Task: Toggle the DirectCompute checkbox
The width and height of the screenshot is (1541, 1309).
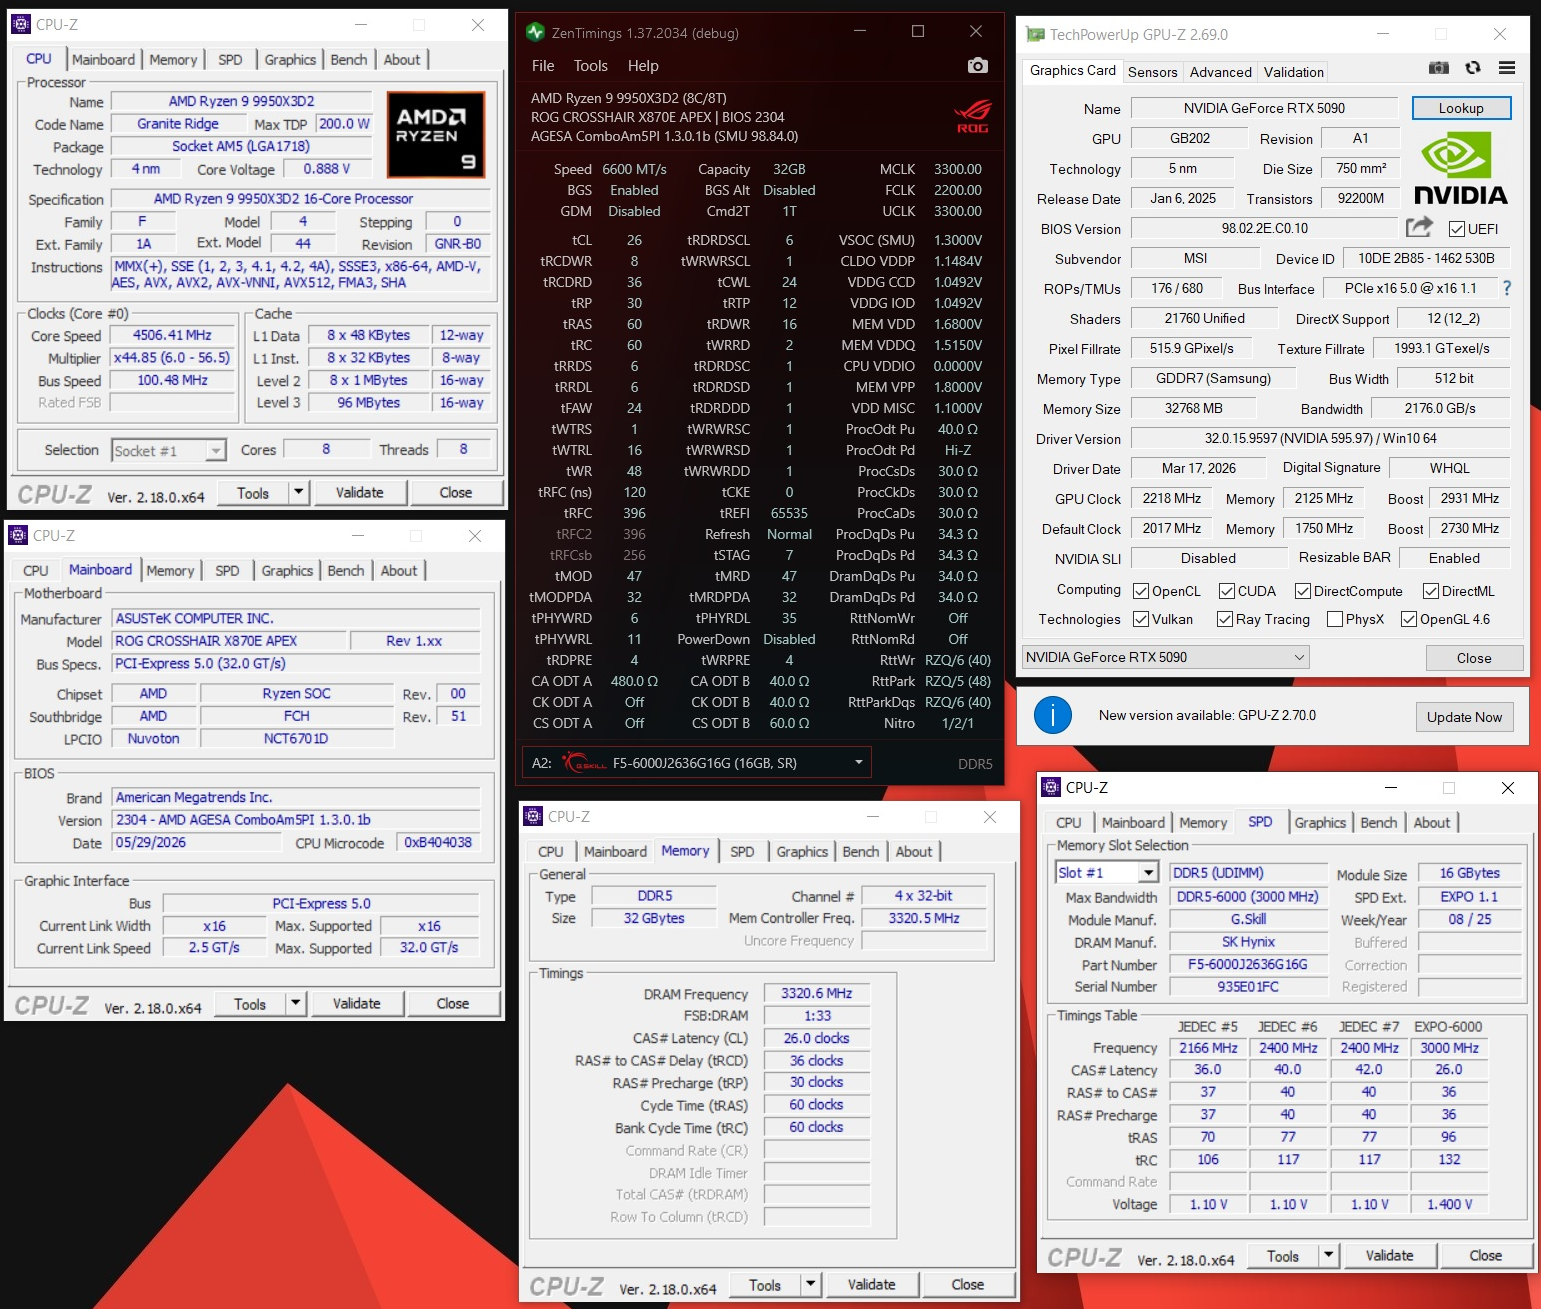Action: tap(1303, 591)
